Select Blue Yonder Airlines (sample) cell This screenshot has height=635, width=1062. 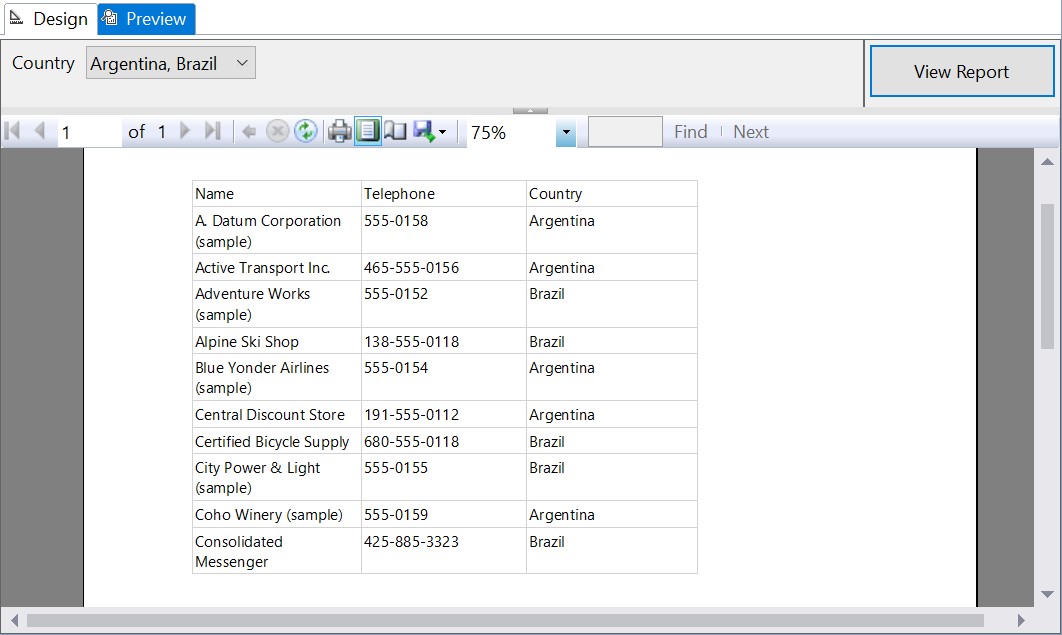click(x=276, y=377)
